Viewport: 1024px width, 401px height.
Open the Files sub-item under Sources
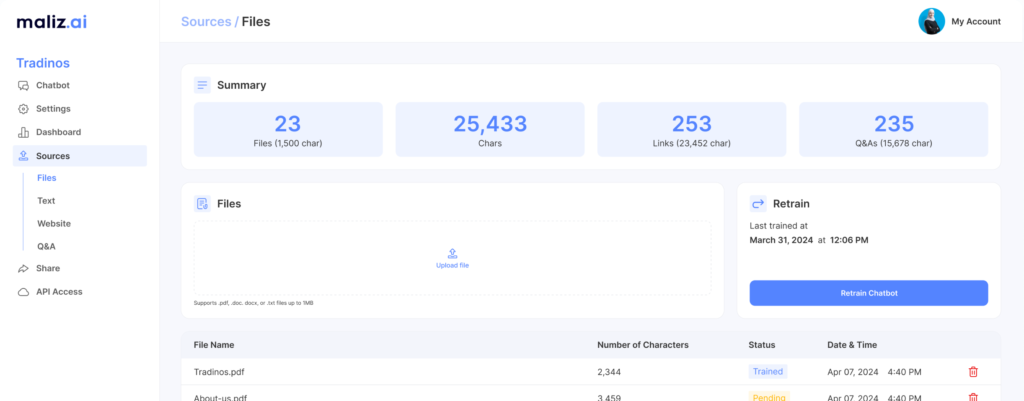click(47, 178)
